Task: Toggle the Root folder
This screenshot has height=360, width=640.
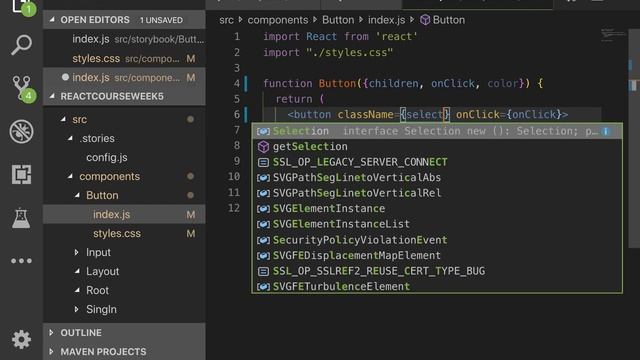Action: point(124,290)
